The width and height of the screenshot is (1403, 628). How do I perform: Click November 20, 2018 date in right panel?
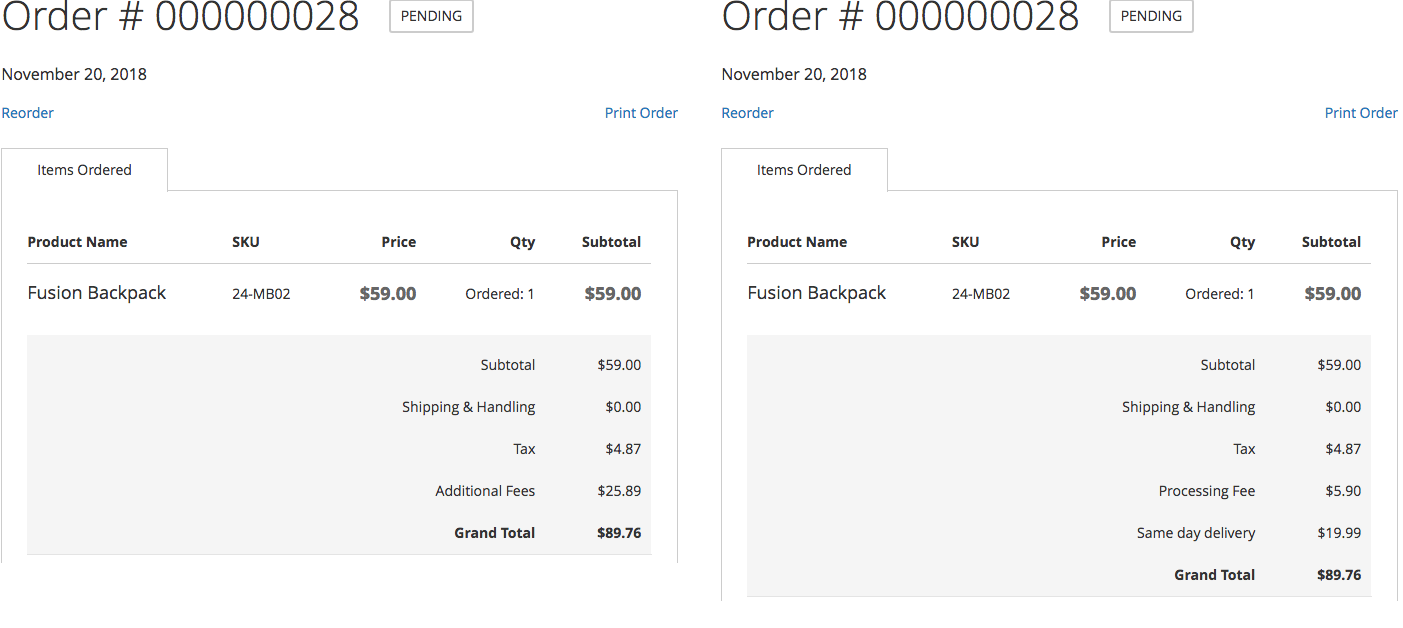click(x=794, y=74)
